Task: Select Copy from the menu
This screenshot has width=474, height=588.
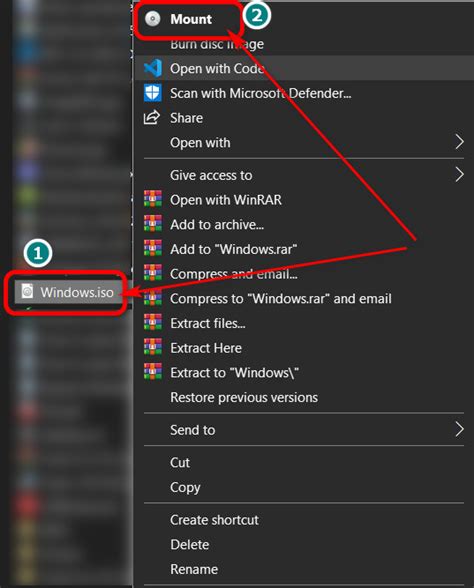Action: [x=185, y=488]
